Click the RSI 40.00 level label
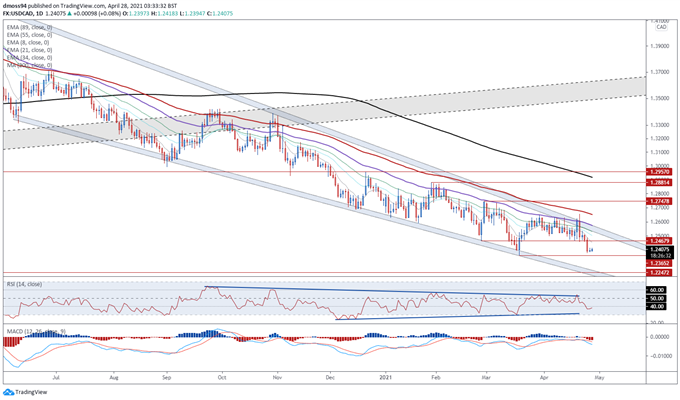The height and width of the screenshot is (400, 680). [x=657, y=306]
